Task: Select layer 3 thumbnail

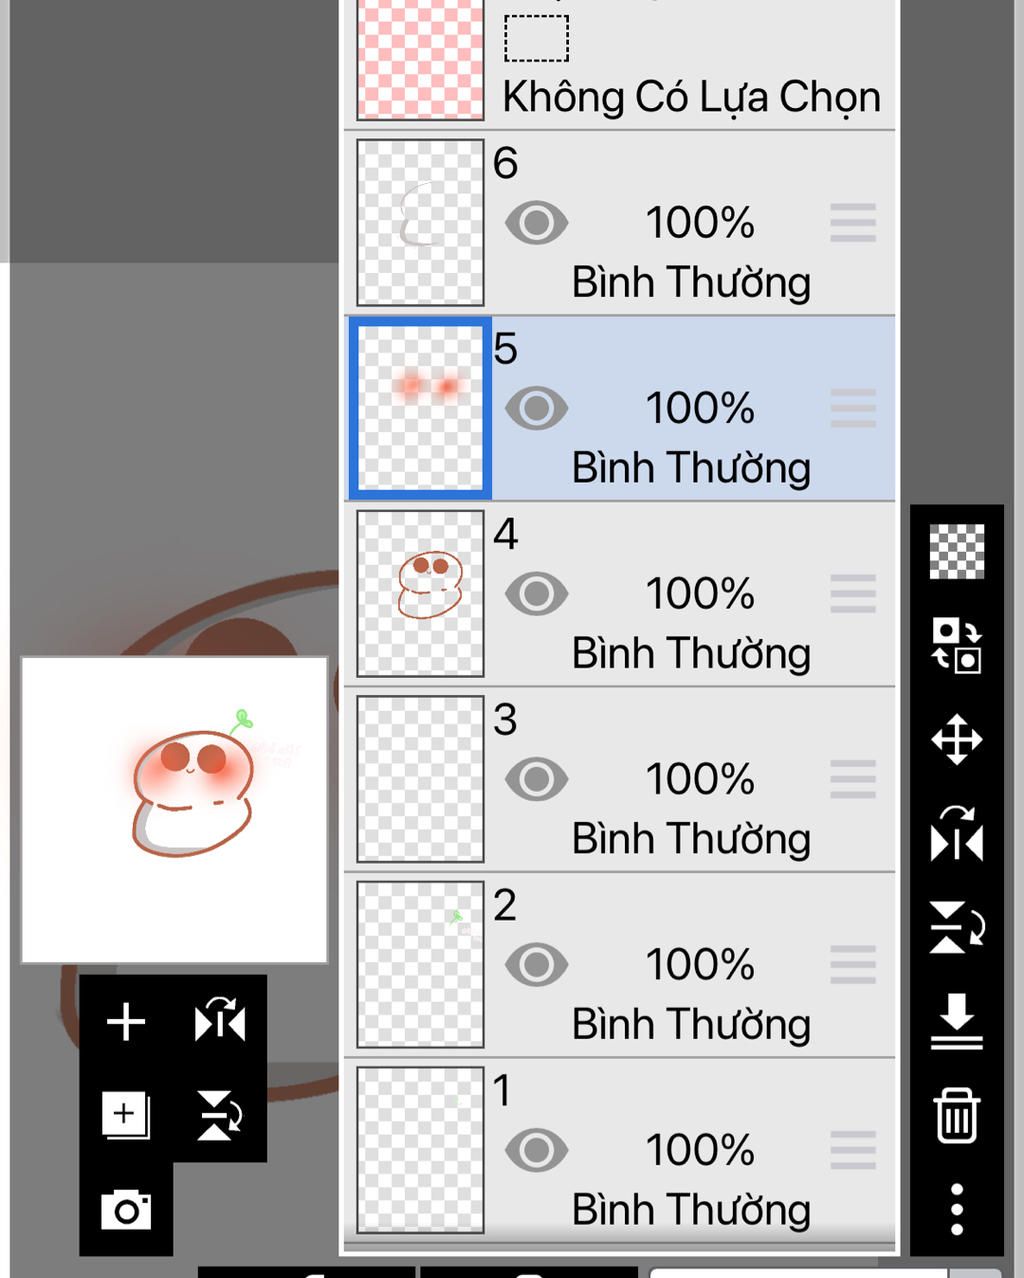Action: (420, 779)
